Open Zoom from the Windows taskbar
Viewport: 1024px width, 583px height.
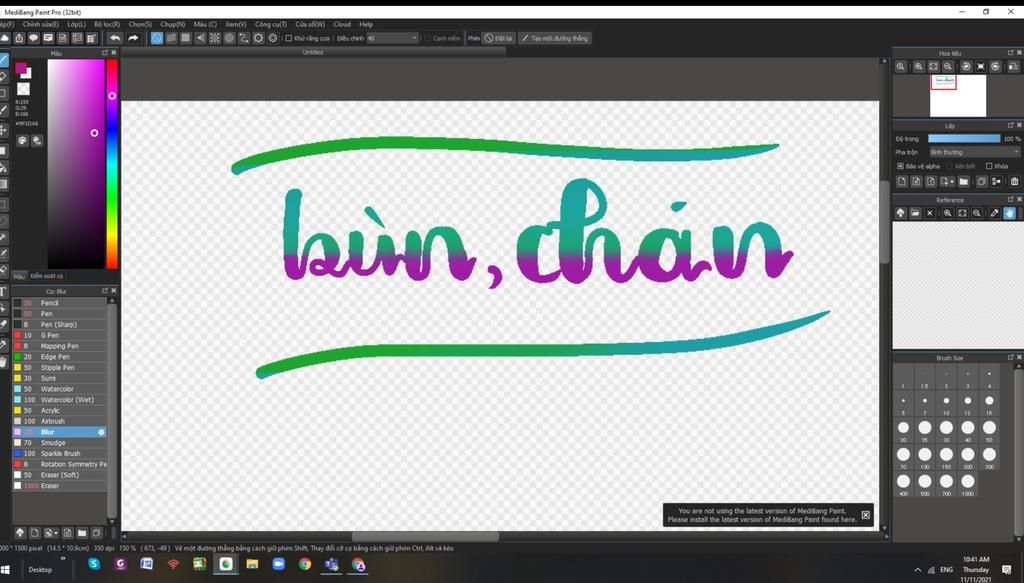tap(279, 564)
